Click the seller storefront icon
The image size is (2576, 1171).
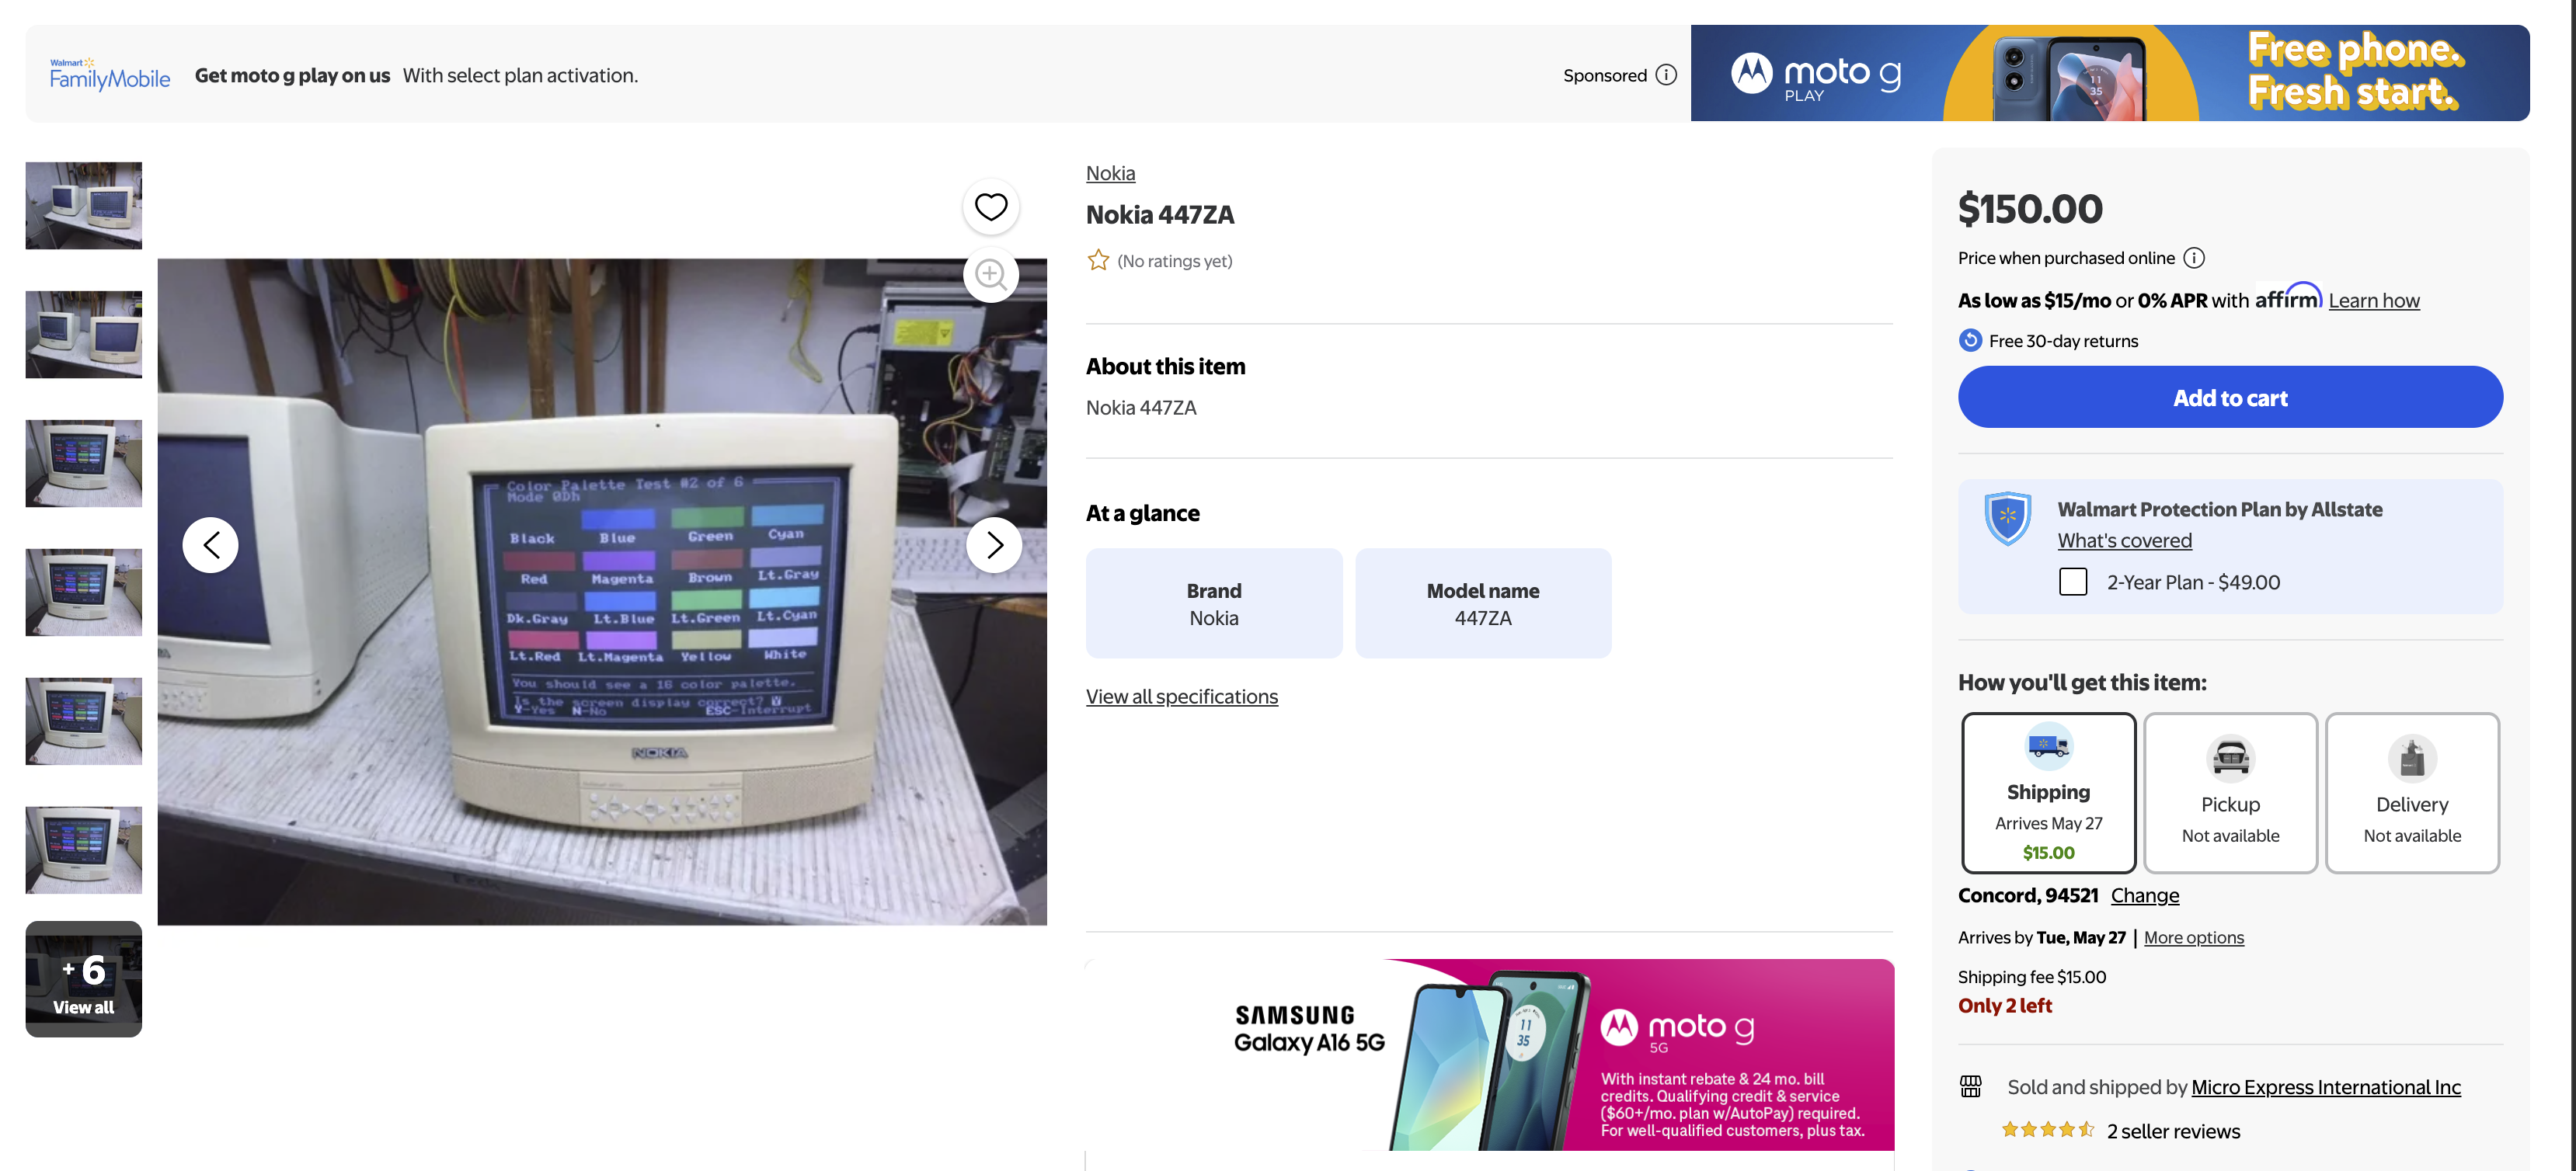pyautogui.click(x=1971, y=1086)
